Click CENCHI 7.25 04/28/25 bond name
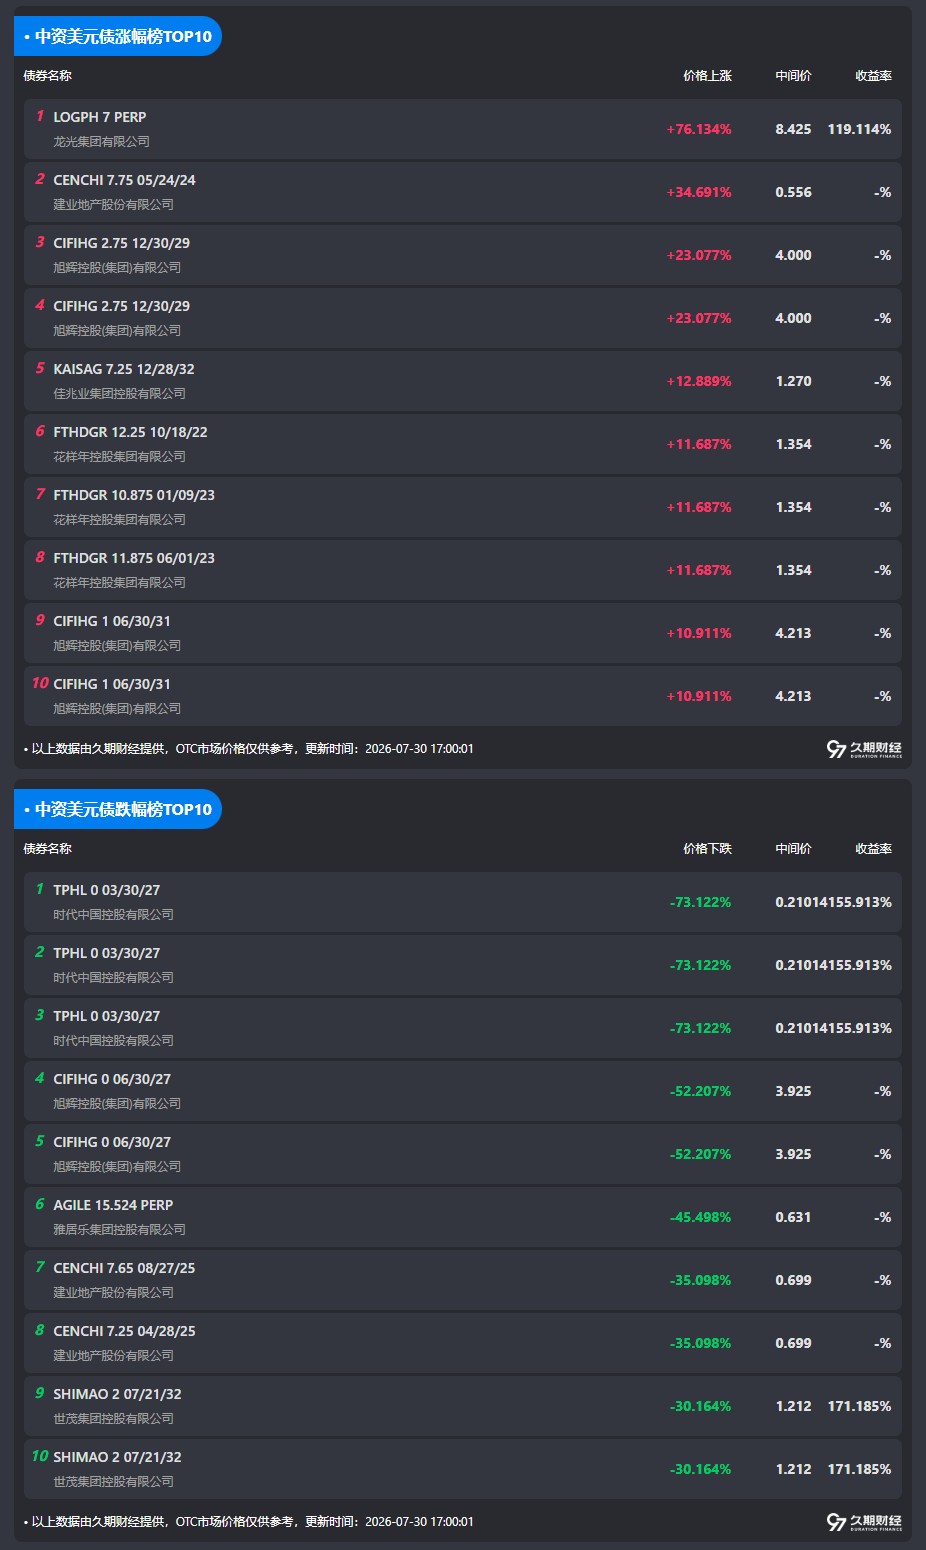 click(124, 1331)
